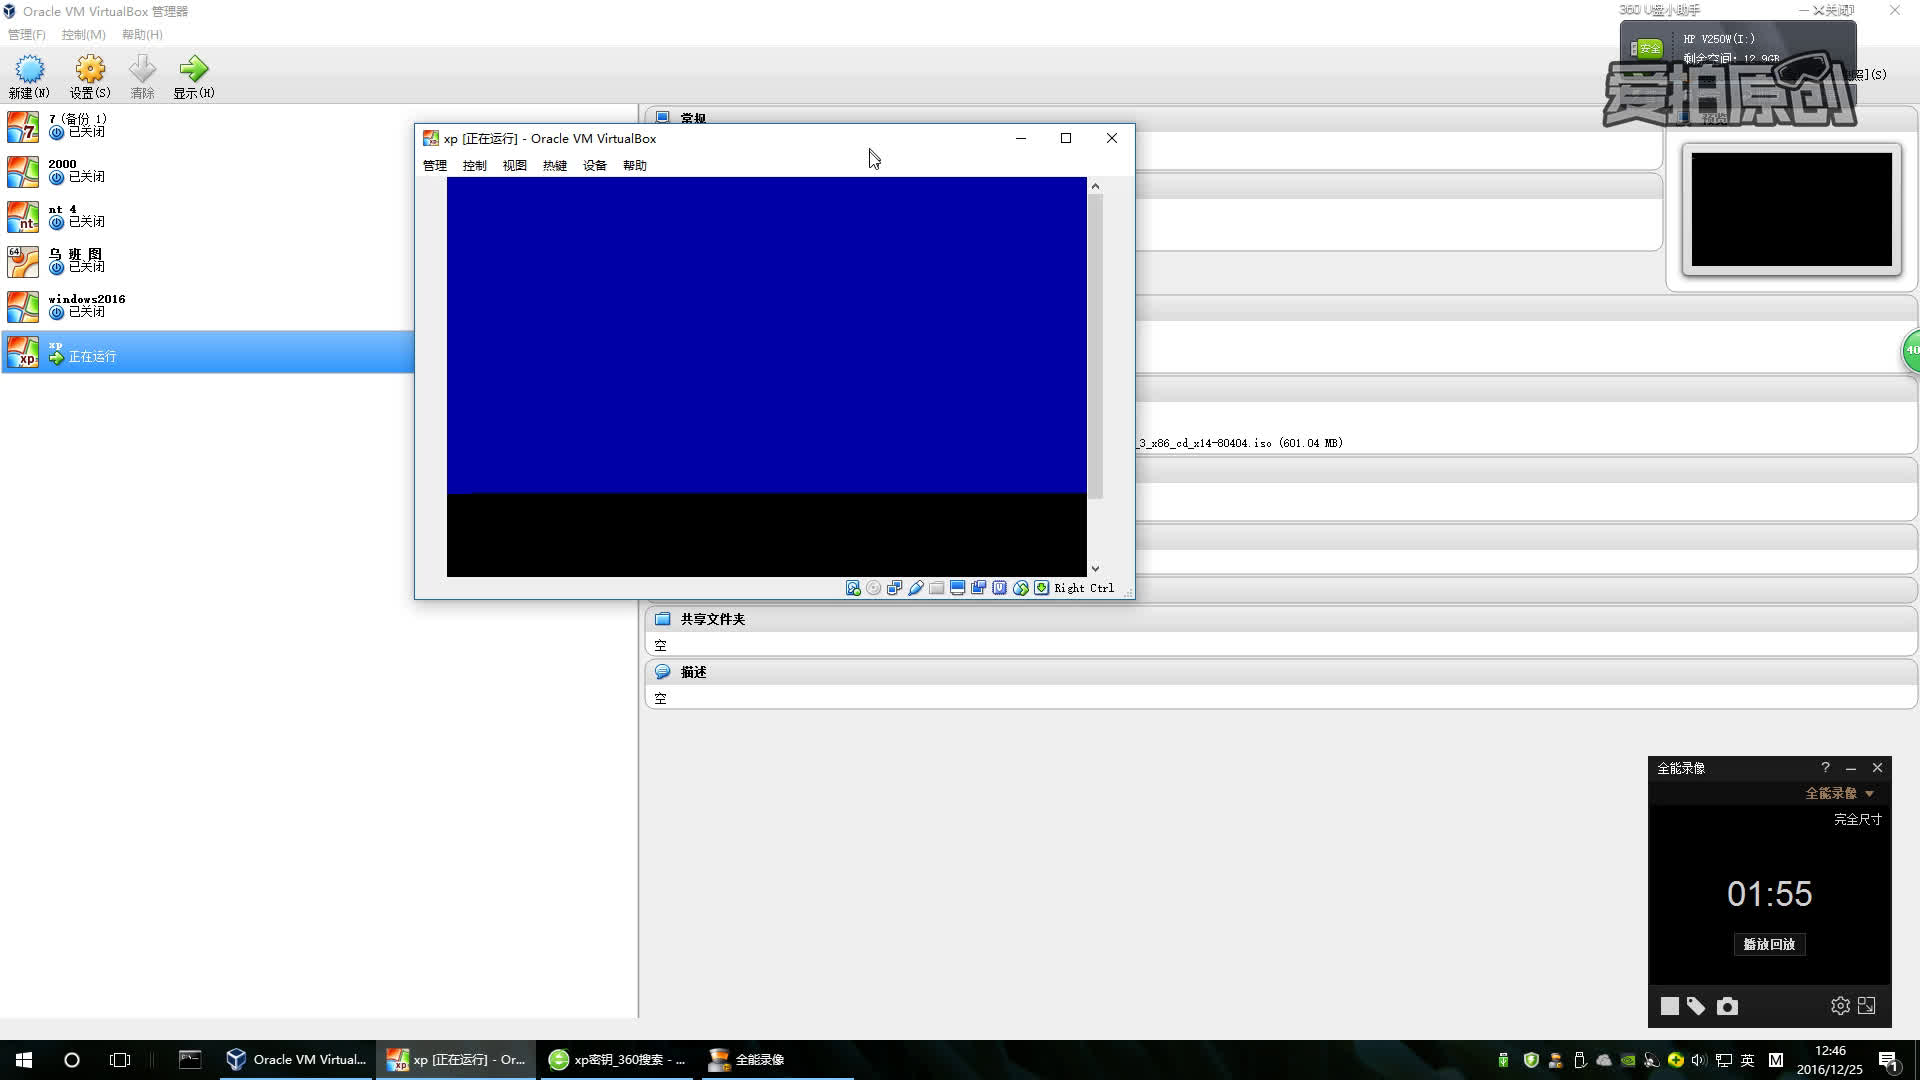Click the display monitor icon in VM status bar
The image size is (1920, 1080).
[x=957, y=588]
